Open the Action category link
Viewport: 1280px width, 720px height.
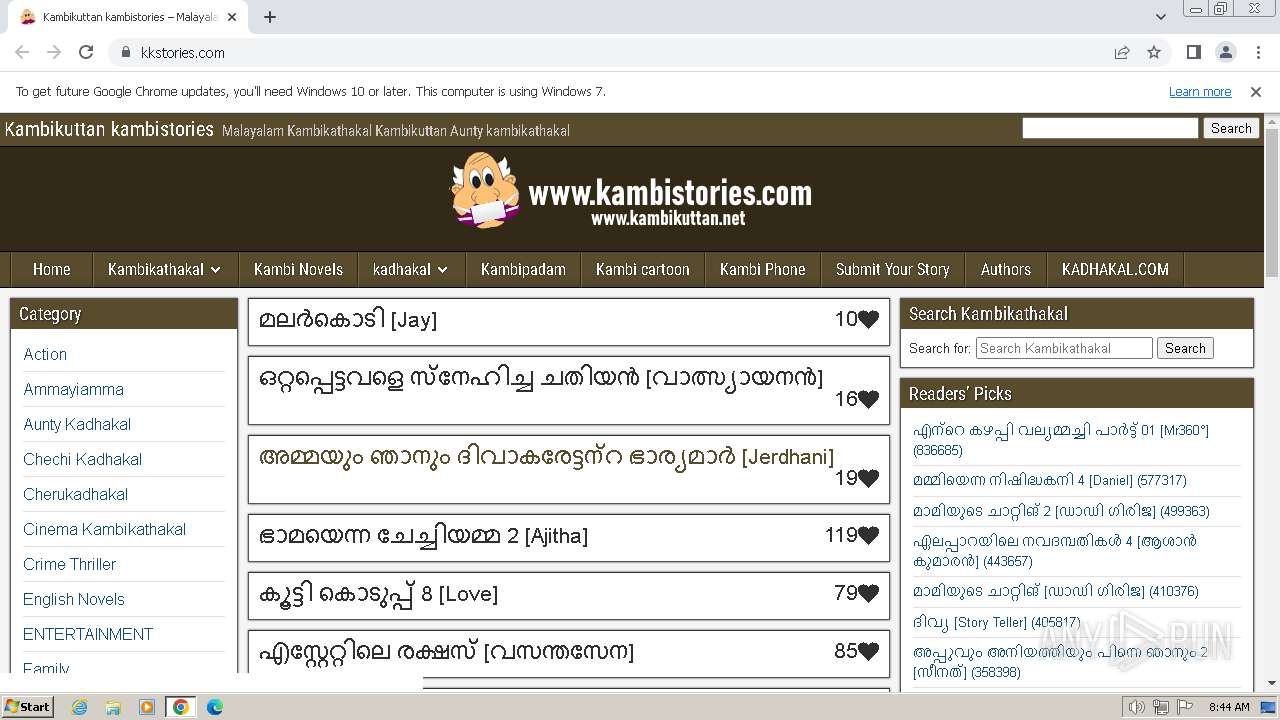45,354
